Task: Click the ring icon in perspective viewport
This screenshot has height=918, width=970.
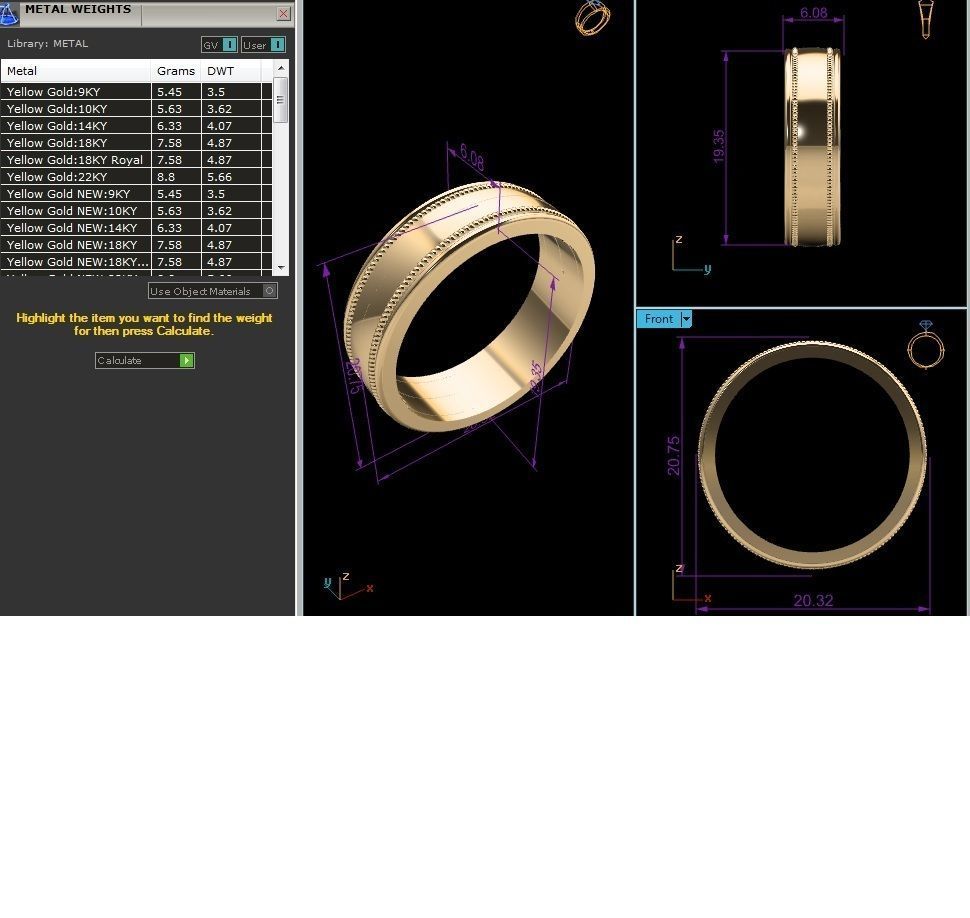Action: (x=592, y=18)
